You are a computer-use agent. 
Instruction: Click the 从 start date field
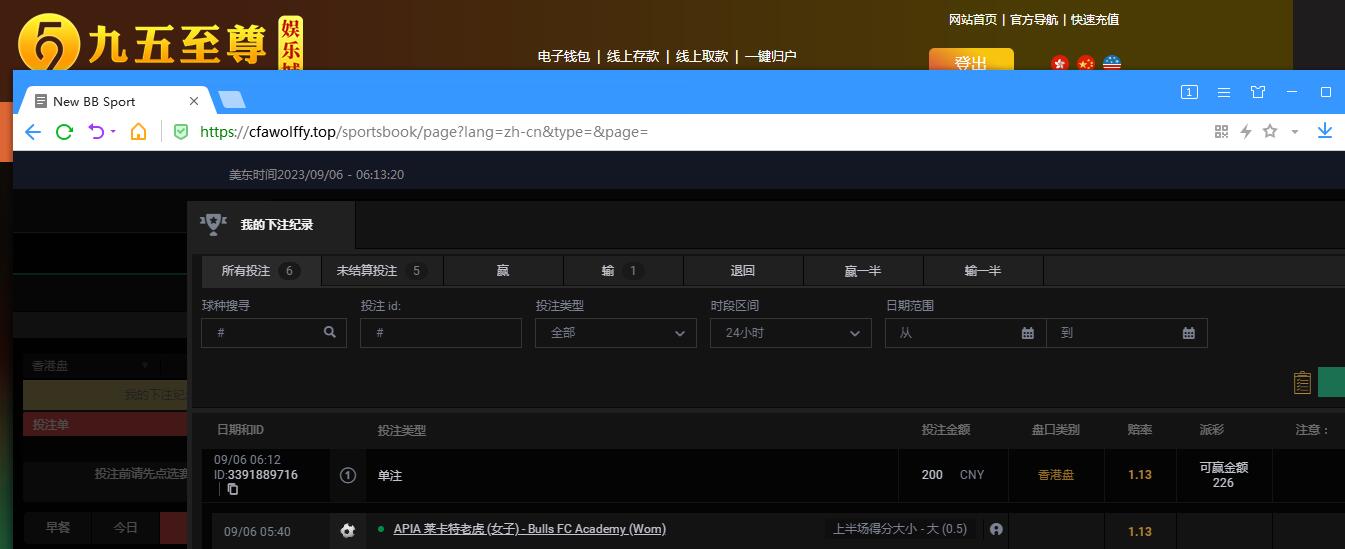pos(966,333)
